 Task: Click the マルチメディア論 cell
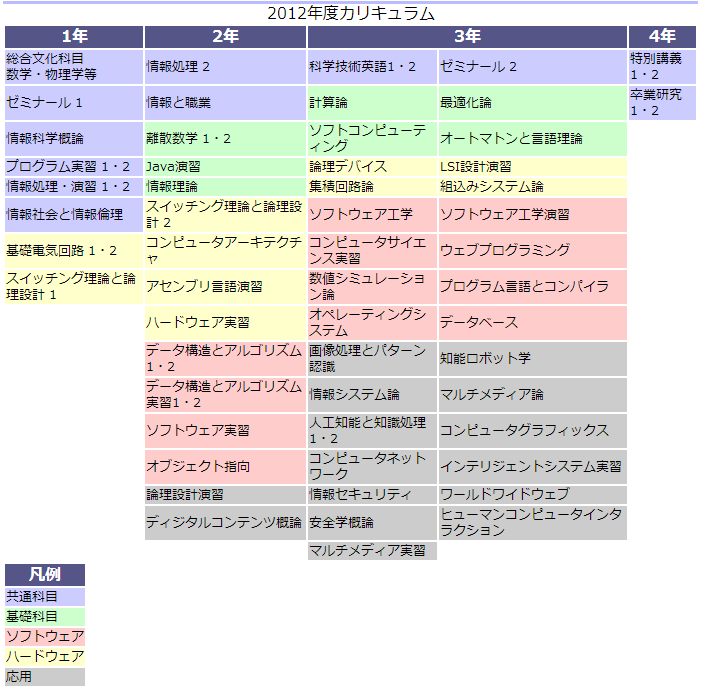(x=533, y=395)
